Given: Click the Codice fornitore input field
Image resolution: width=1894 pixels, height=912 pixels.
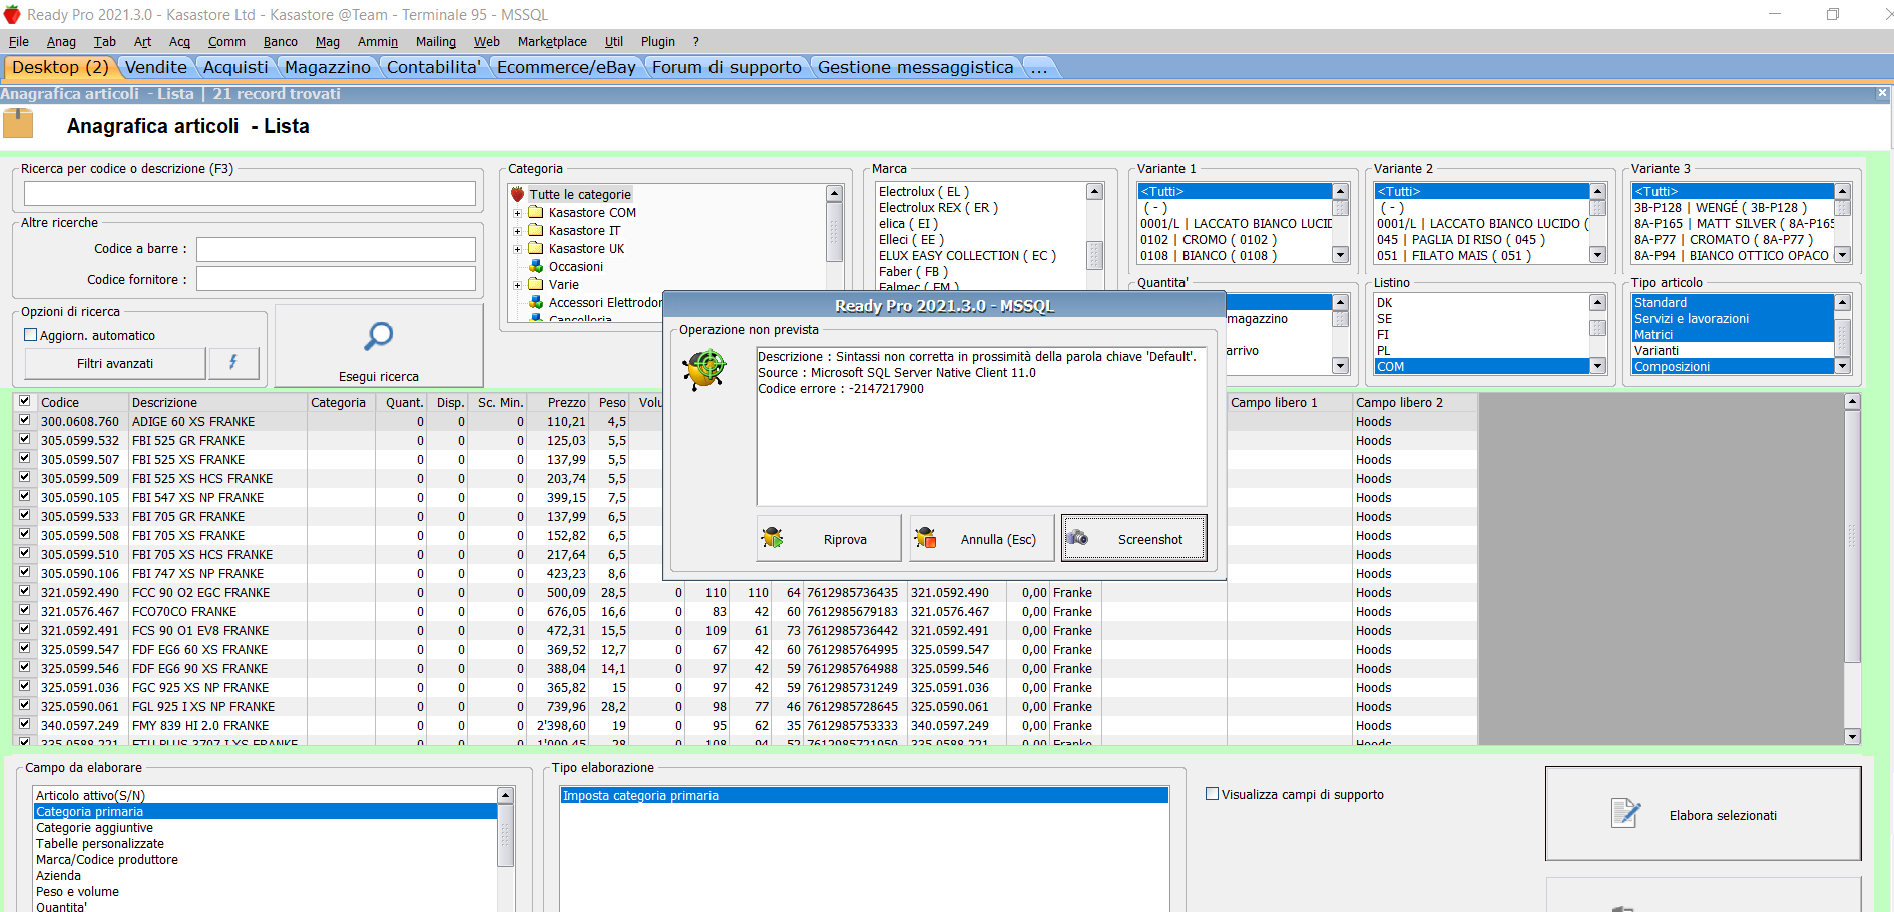Looking at the screenshot, I should pyautogui.click(x=336, y=279).
